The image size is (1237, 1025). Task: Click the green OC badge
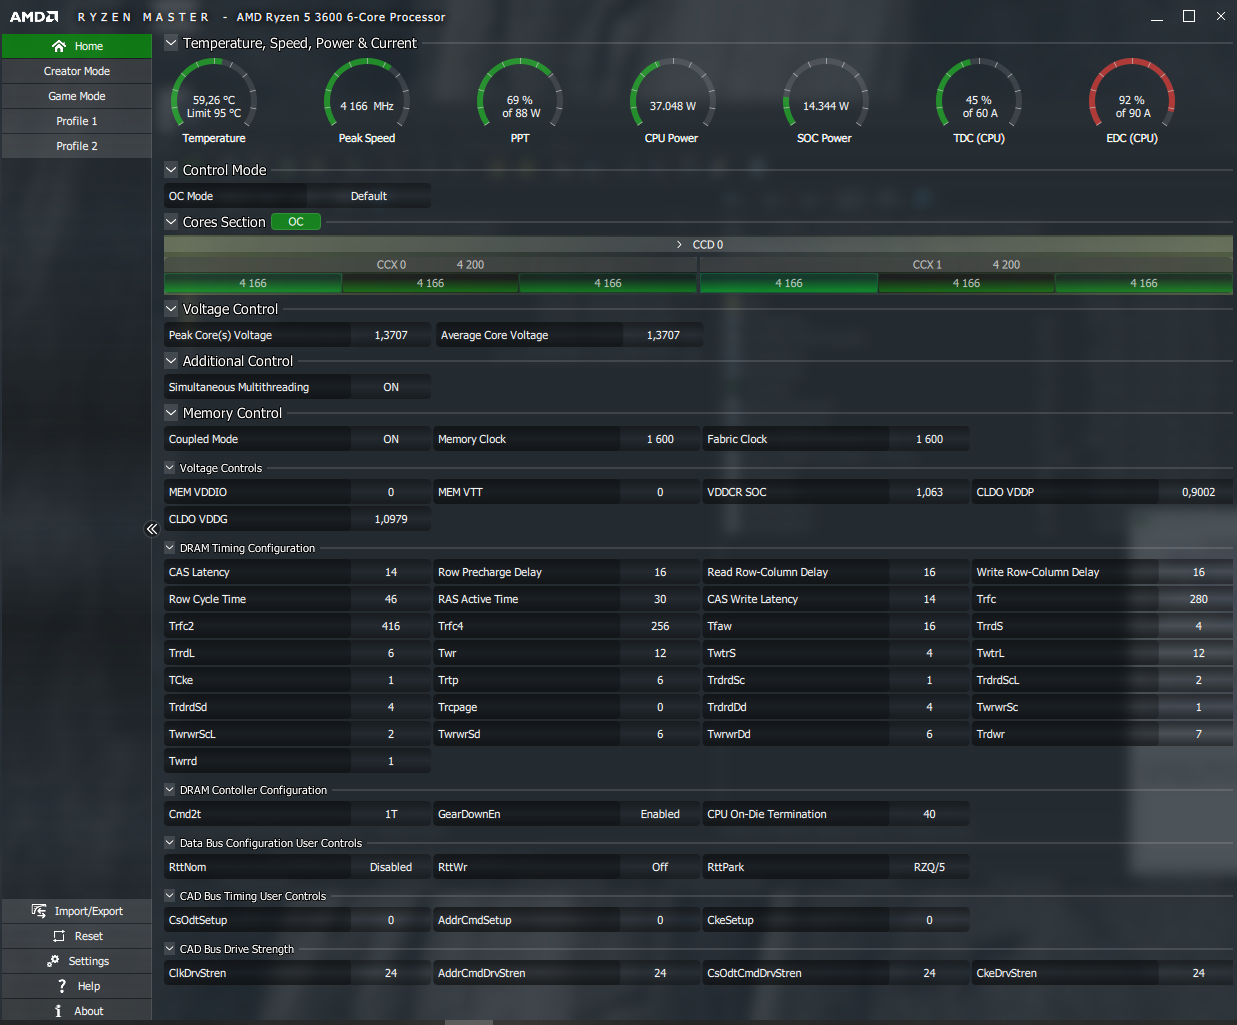pyautogui.click(x=296, y=222)
